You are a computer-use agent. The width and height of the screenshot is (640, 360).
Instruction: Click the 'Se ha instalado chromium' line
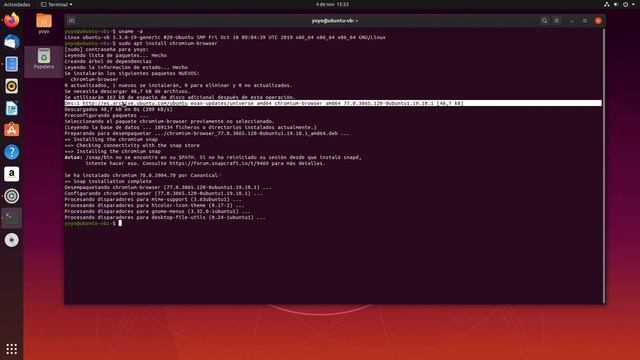142,175
